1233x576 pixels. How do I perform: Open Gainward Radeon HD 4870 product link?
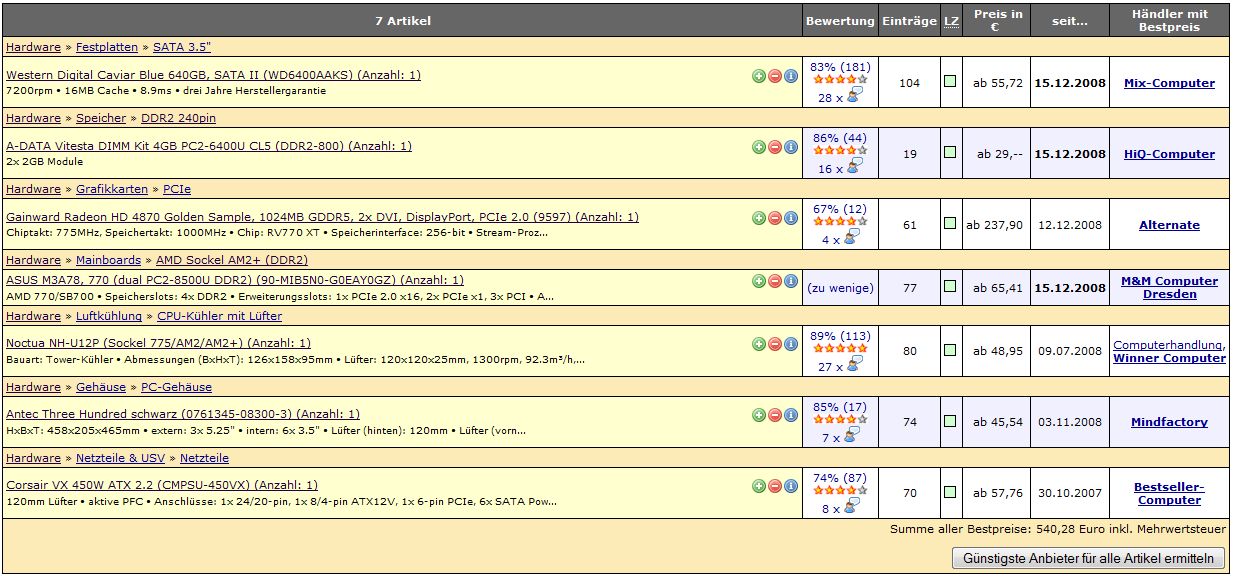pos(322,217)
